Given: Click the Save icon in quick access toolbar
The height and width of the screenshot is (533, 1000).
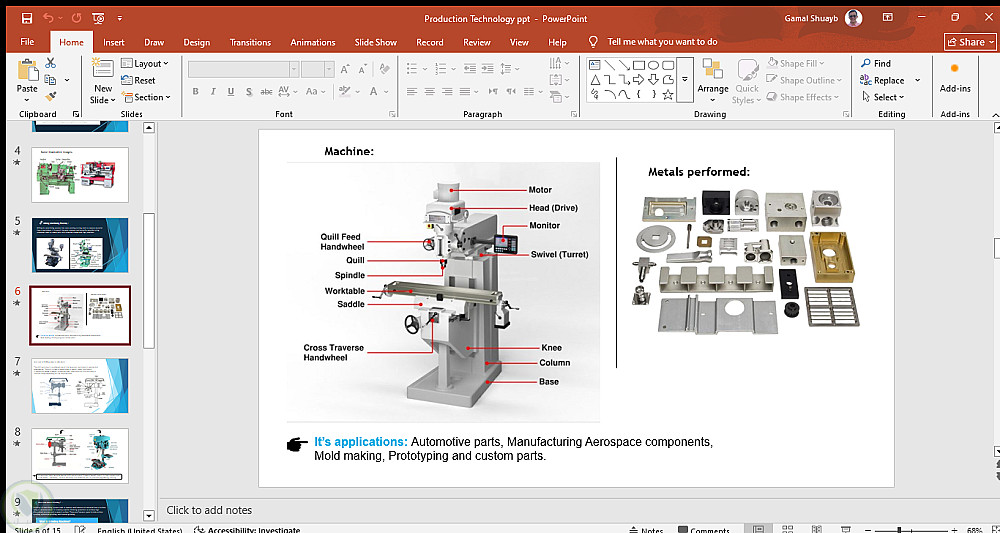Looking at the screenshot, I should [26, 18].
